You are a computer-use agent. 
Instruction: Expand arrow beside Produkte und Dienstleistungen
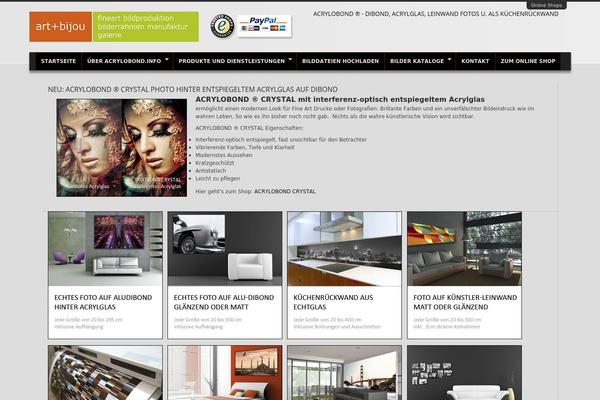tap(290, 59)
